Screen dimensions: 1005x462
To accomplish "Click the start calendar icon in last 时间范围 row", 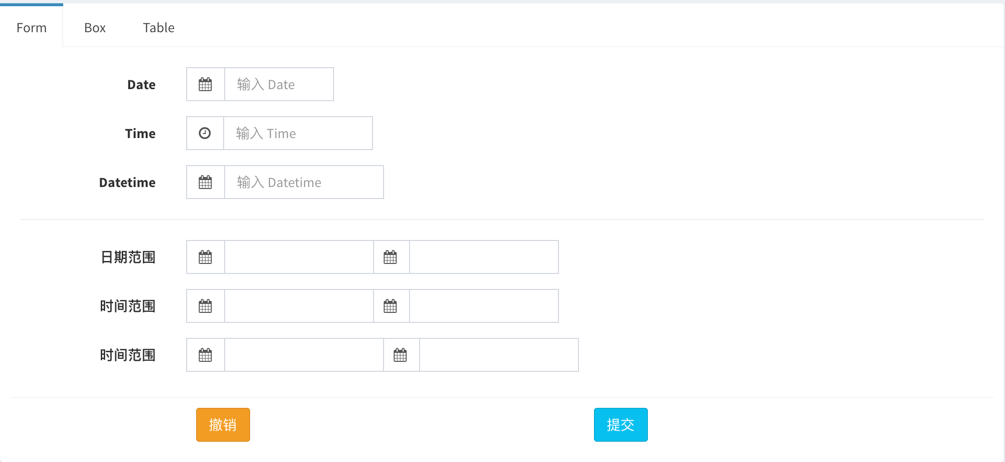I will (x=205, y=355).
